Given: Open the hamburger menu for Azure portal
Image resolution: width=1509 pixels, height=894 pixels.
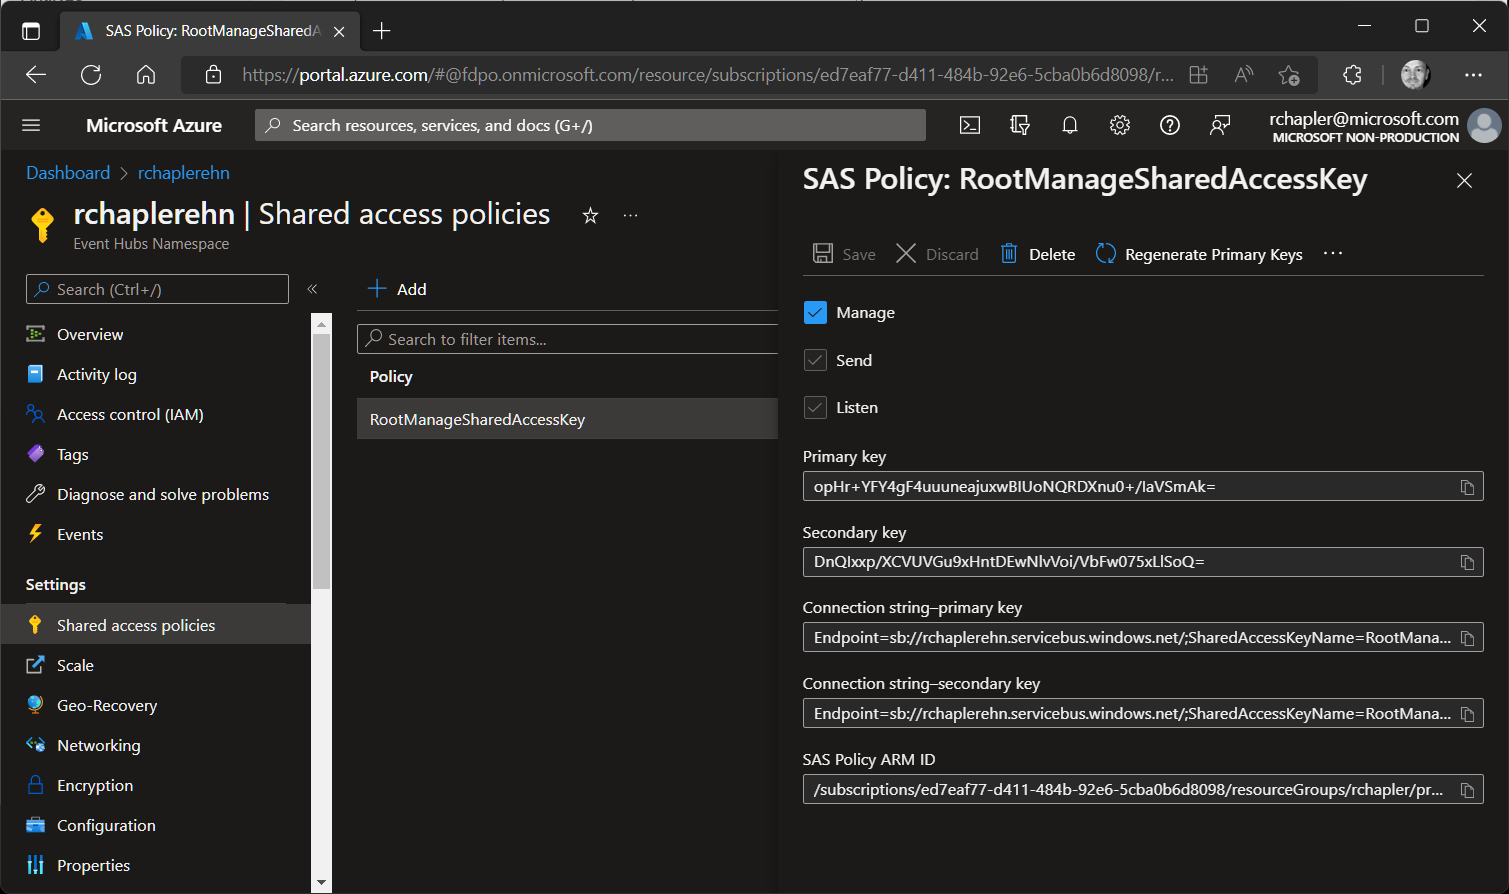Looking at the screenshot, I should [x=33, y=125].
